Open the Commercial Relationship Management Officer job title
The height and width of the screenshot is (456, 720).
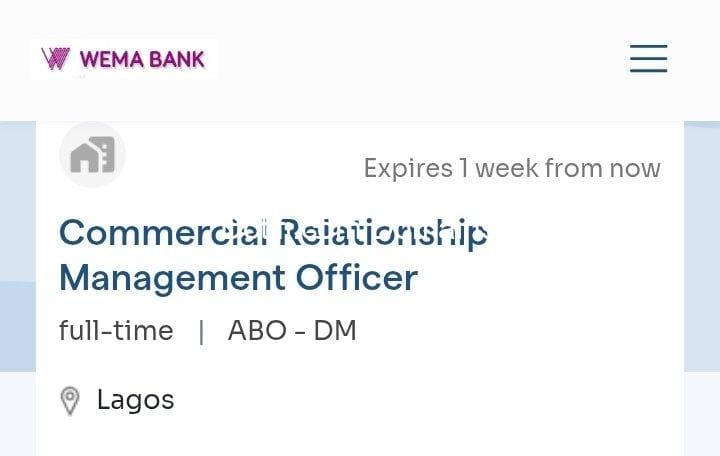pyautogui.click(x=272, y=254)
